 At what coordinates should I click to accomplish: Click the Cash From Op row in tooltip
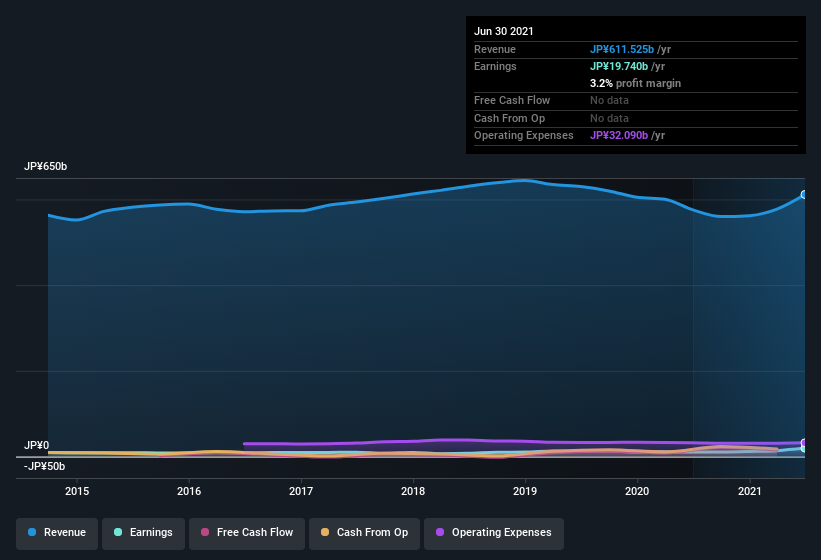point(636,118)
